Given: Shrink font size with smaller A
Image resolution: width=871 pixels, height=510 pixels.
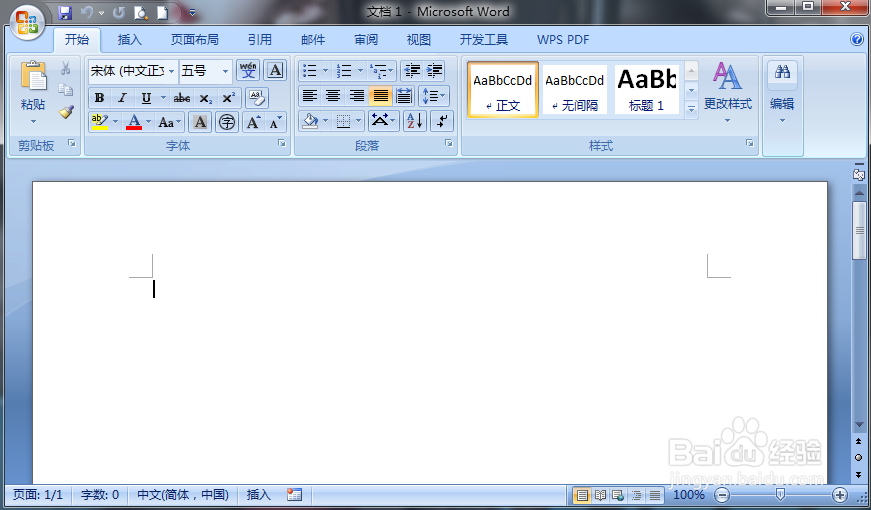Looking at the screenshot, I should [276, 122].
